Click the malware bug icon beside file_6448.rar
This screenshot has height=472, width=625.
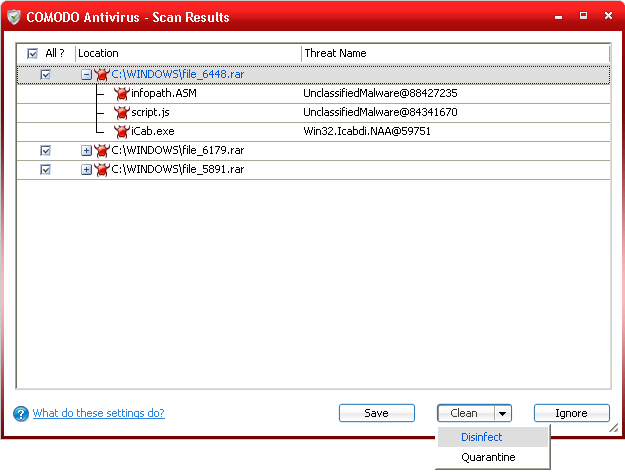tap(102, 74)
